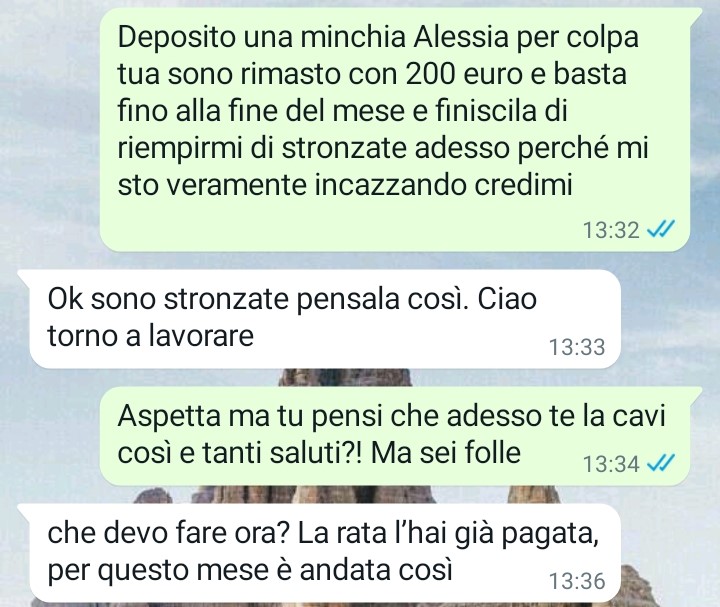Tap the words 'sto veramente incazzando credimi'
Viewport: 720px width, 607px height.
(x=345, y=185)
